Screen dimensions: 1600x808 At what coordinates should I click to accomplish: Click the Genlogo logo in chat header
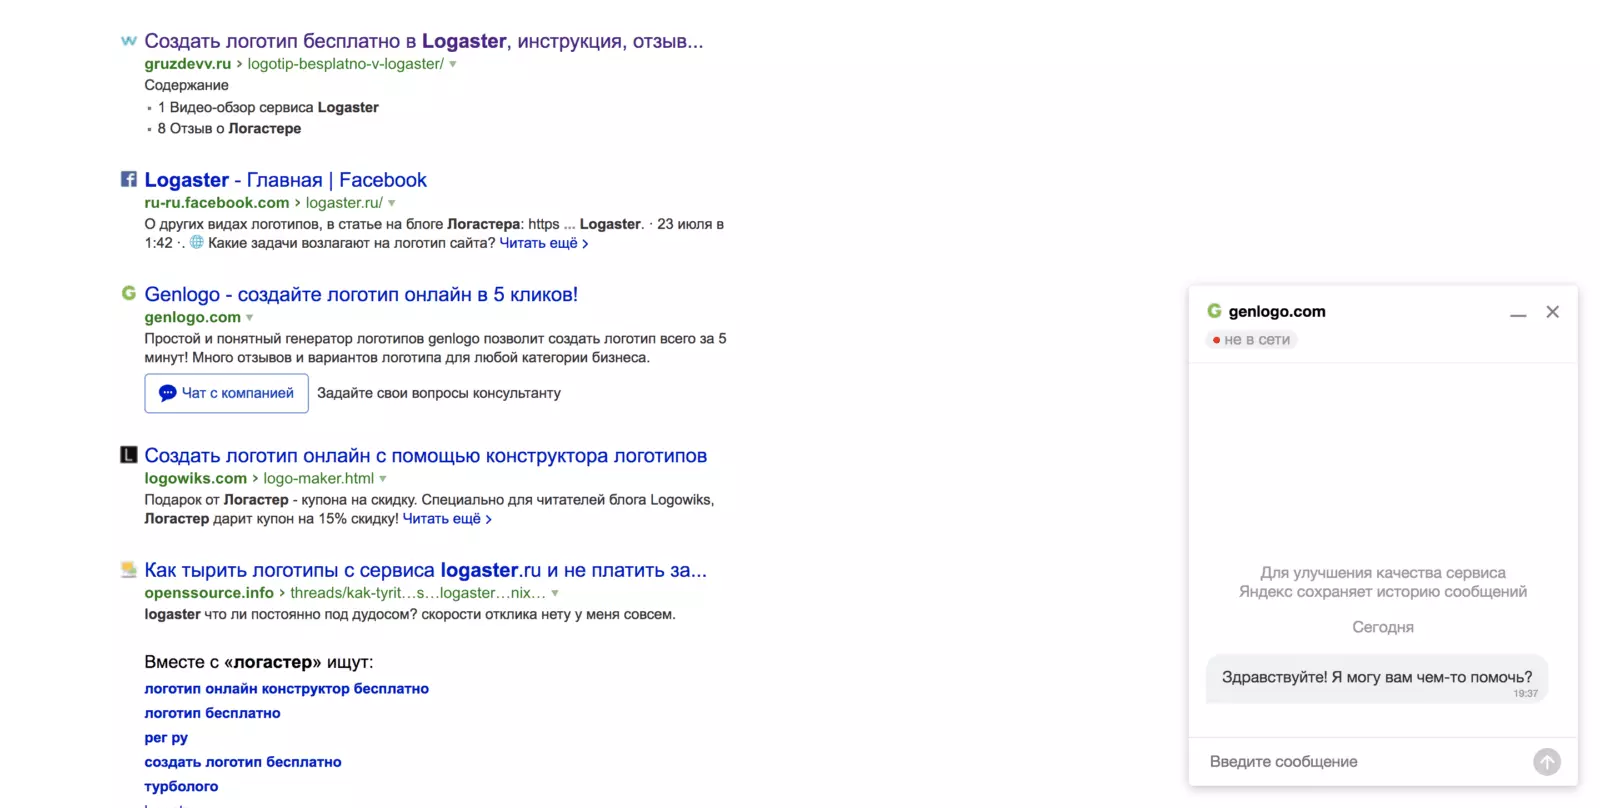pyautogui.click(x=1214, y=311)
